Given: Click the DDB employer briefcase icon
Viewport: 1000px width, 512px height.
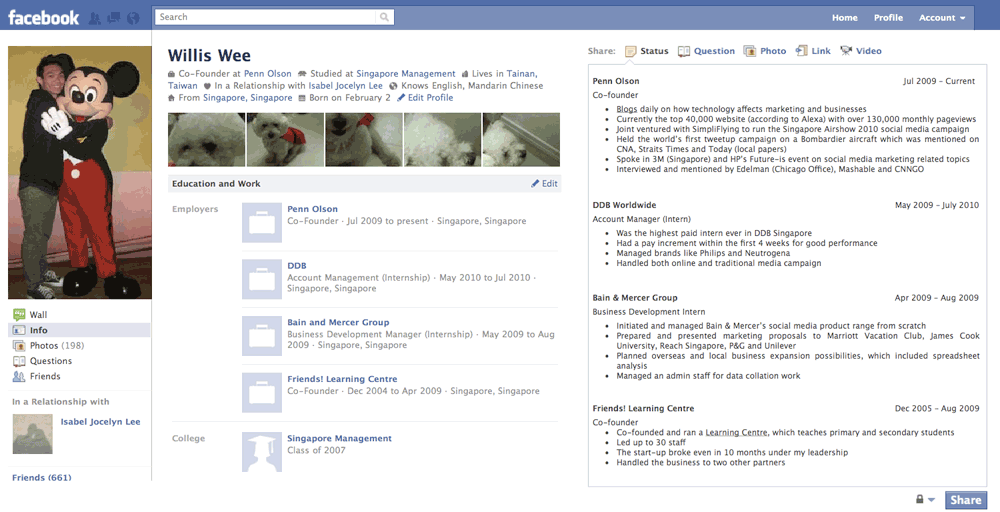Looking at the screenshot, I should click(261, 279).
